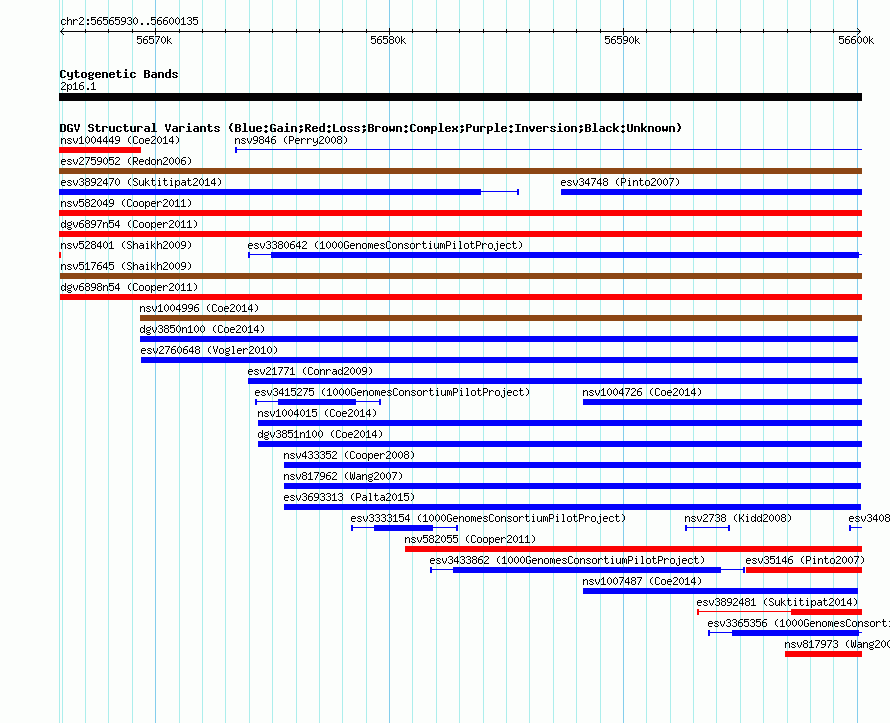This screenshot has height=723, width=890.
Task: Select the blue esv21771 gain bar
Action: click(x=555, y=381)
